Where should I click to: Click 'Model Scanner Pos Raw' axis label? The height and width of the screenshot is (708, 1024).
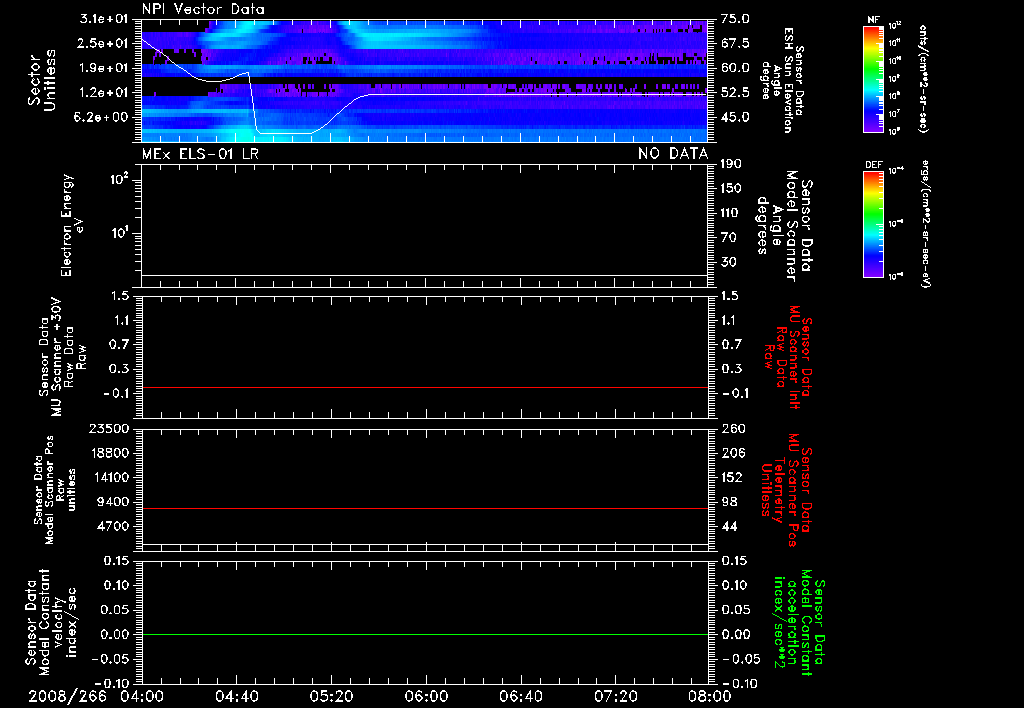[56, 490]
